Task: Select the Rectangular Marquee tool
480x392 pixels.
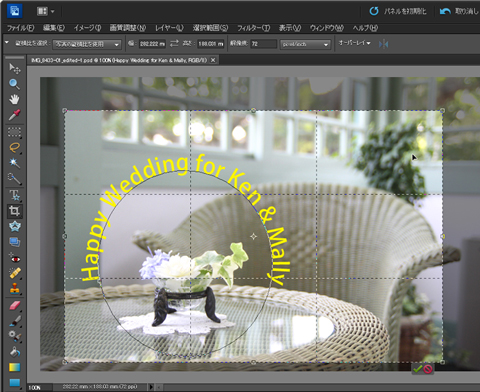Action: pos(14,132)
